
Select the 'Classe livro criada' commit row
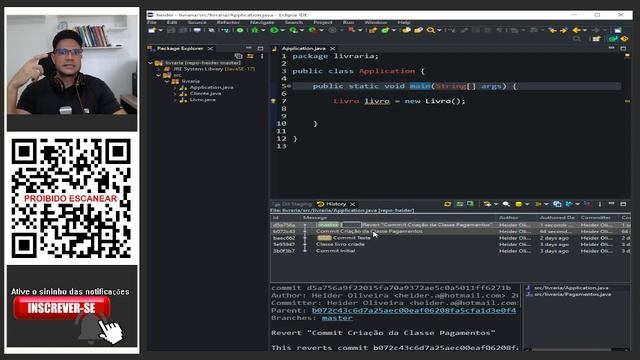point(451,244)
